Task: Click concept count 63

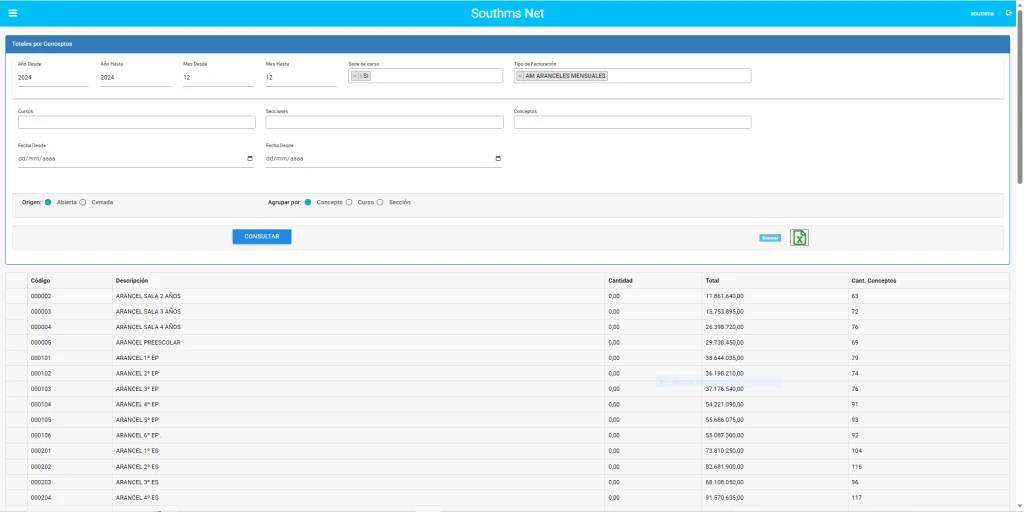Action: point(855,296)
